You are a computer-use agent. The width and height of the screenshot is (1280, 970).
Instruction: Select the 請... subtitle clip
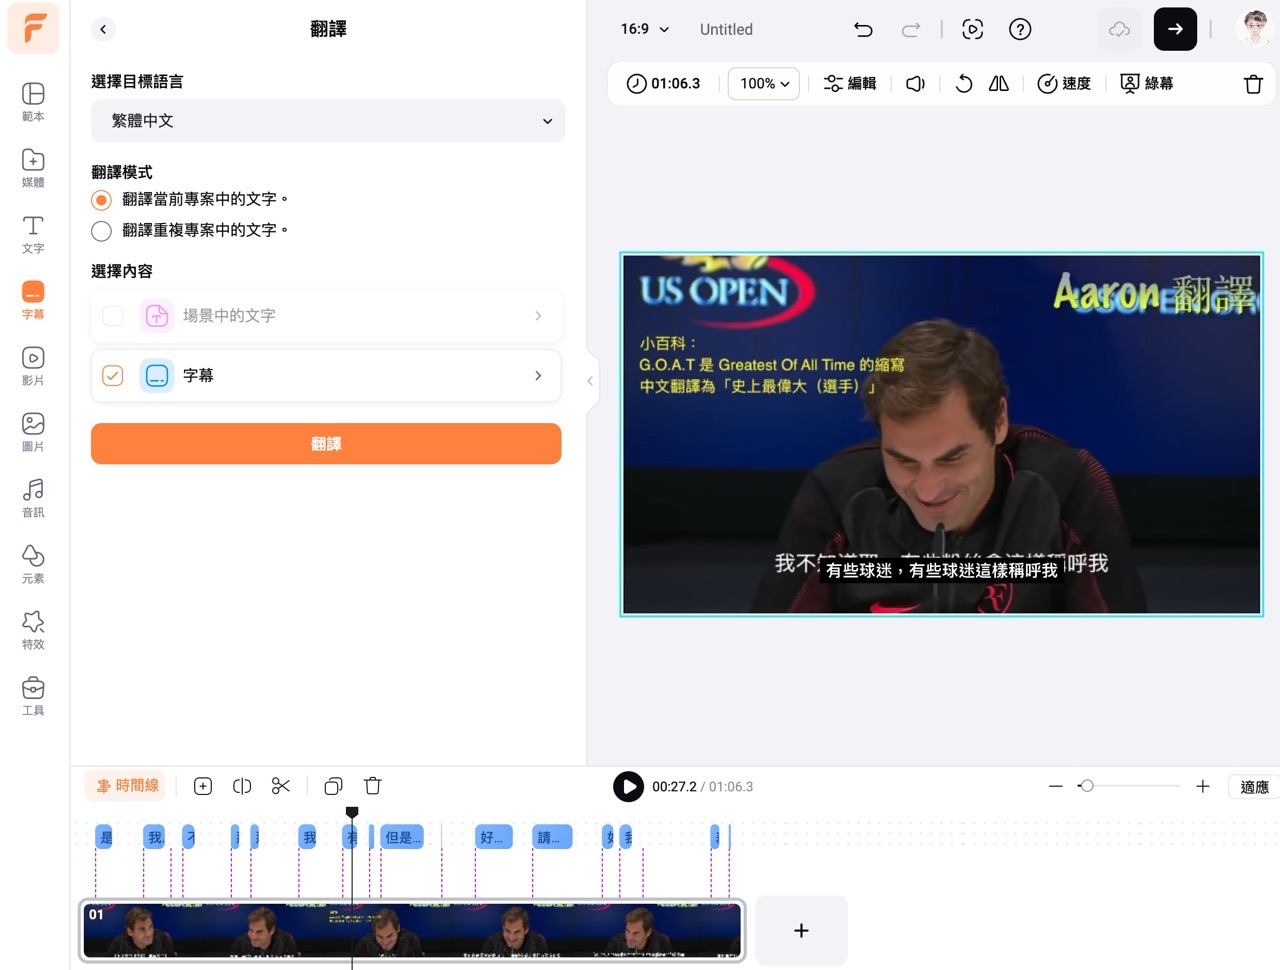coord(552,837)
